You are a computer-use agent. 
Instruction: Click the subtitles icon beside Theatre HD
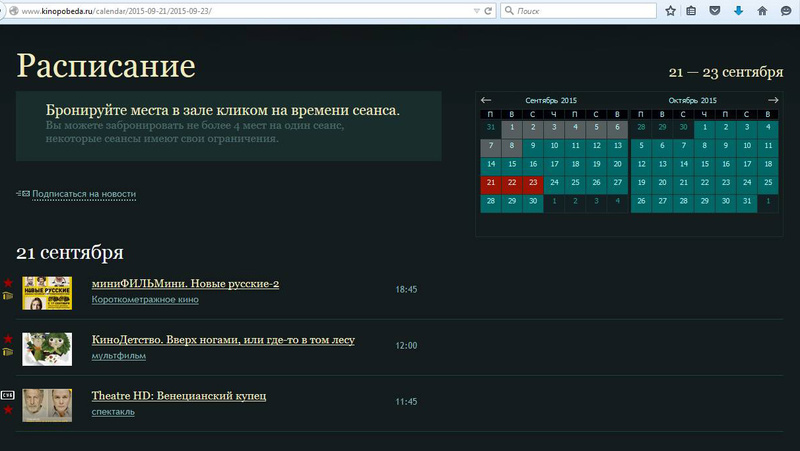(x=8, y=395)
